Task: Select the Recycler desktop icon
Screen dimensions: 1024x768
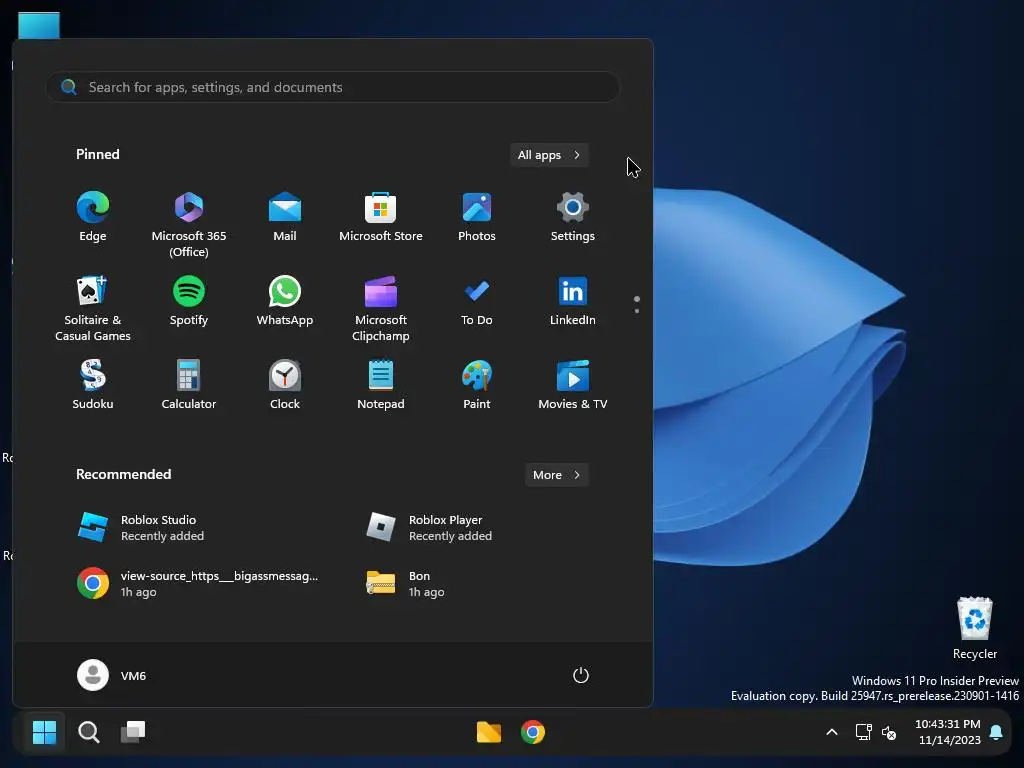Action: pyautogui.click(x=974, y=628)
